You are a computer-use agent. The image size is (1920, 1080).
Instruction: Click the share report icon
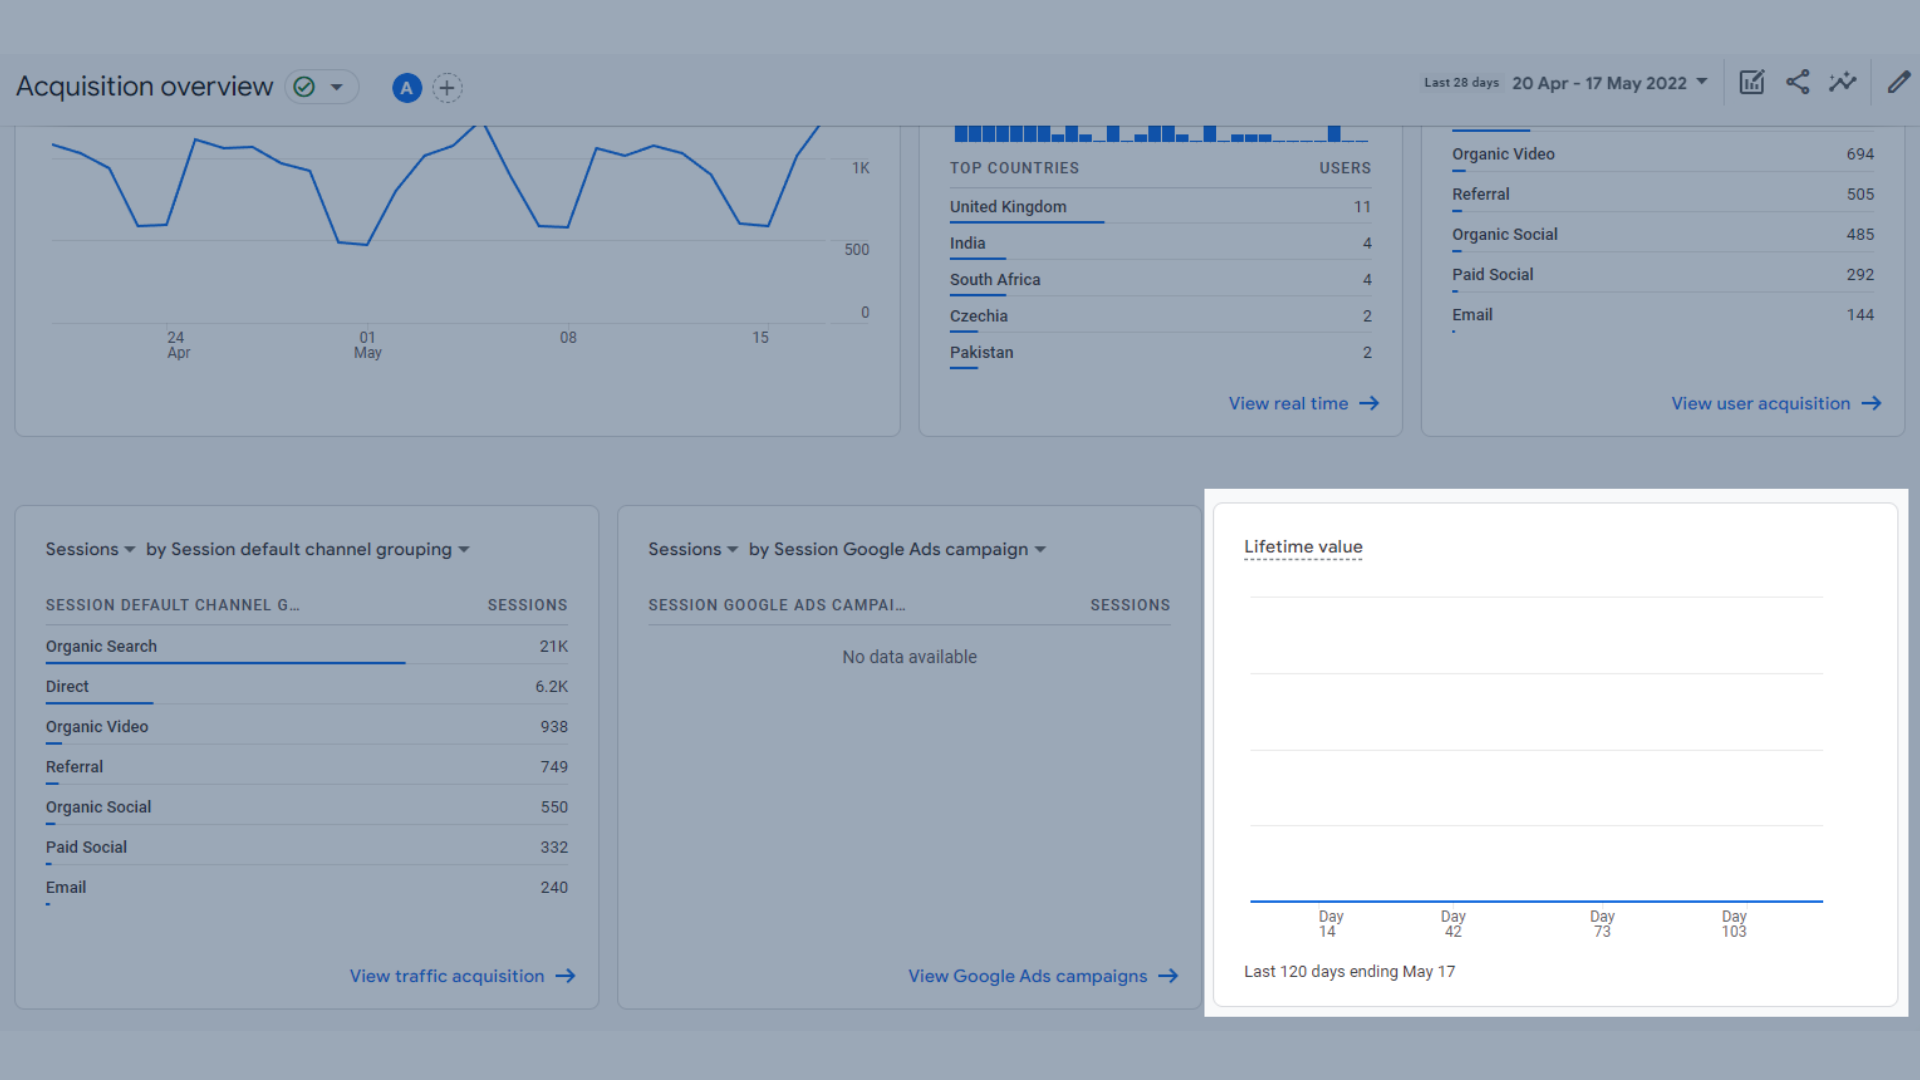(1797, 83)
